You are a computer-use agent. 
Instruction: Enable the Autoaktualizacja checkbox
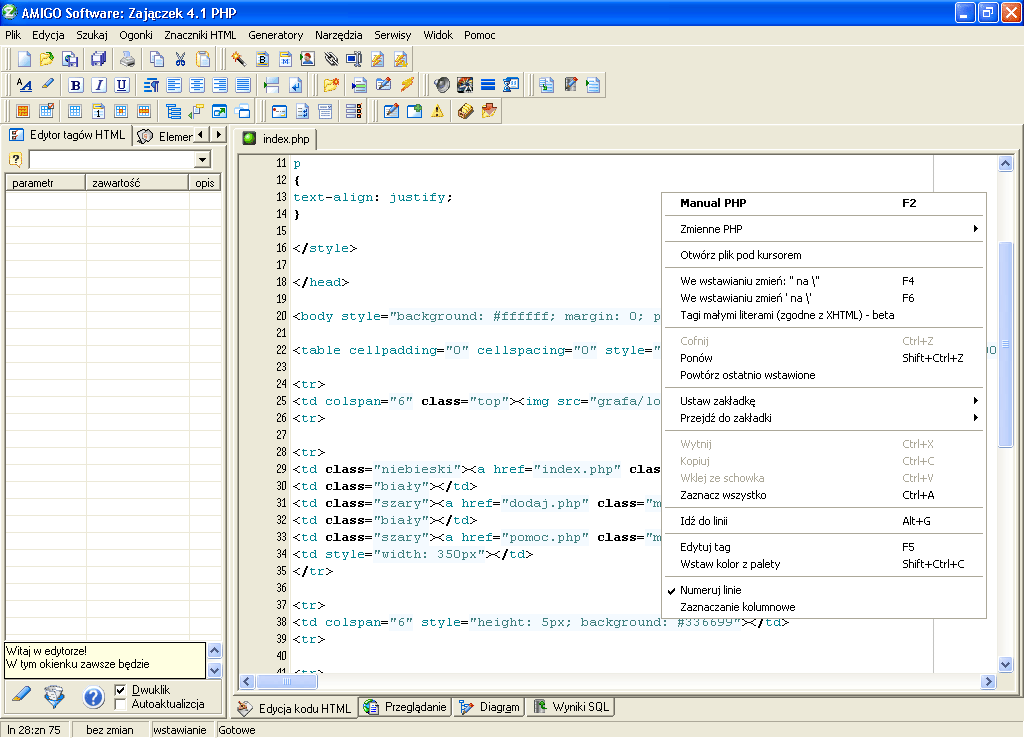[x=120, y=704]
